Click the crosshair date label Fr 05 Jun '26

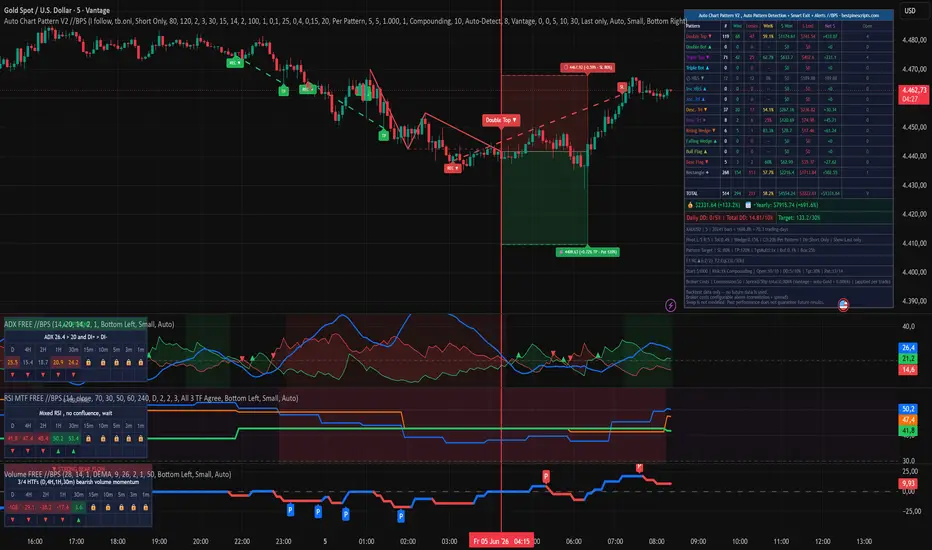click(503, 541)
